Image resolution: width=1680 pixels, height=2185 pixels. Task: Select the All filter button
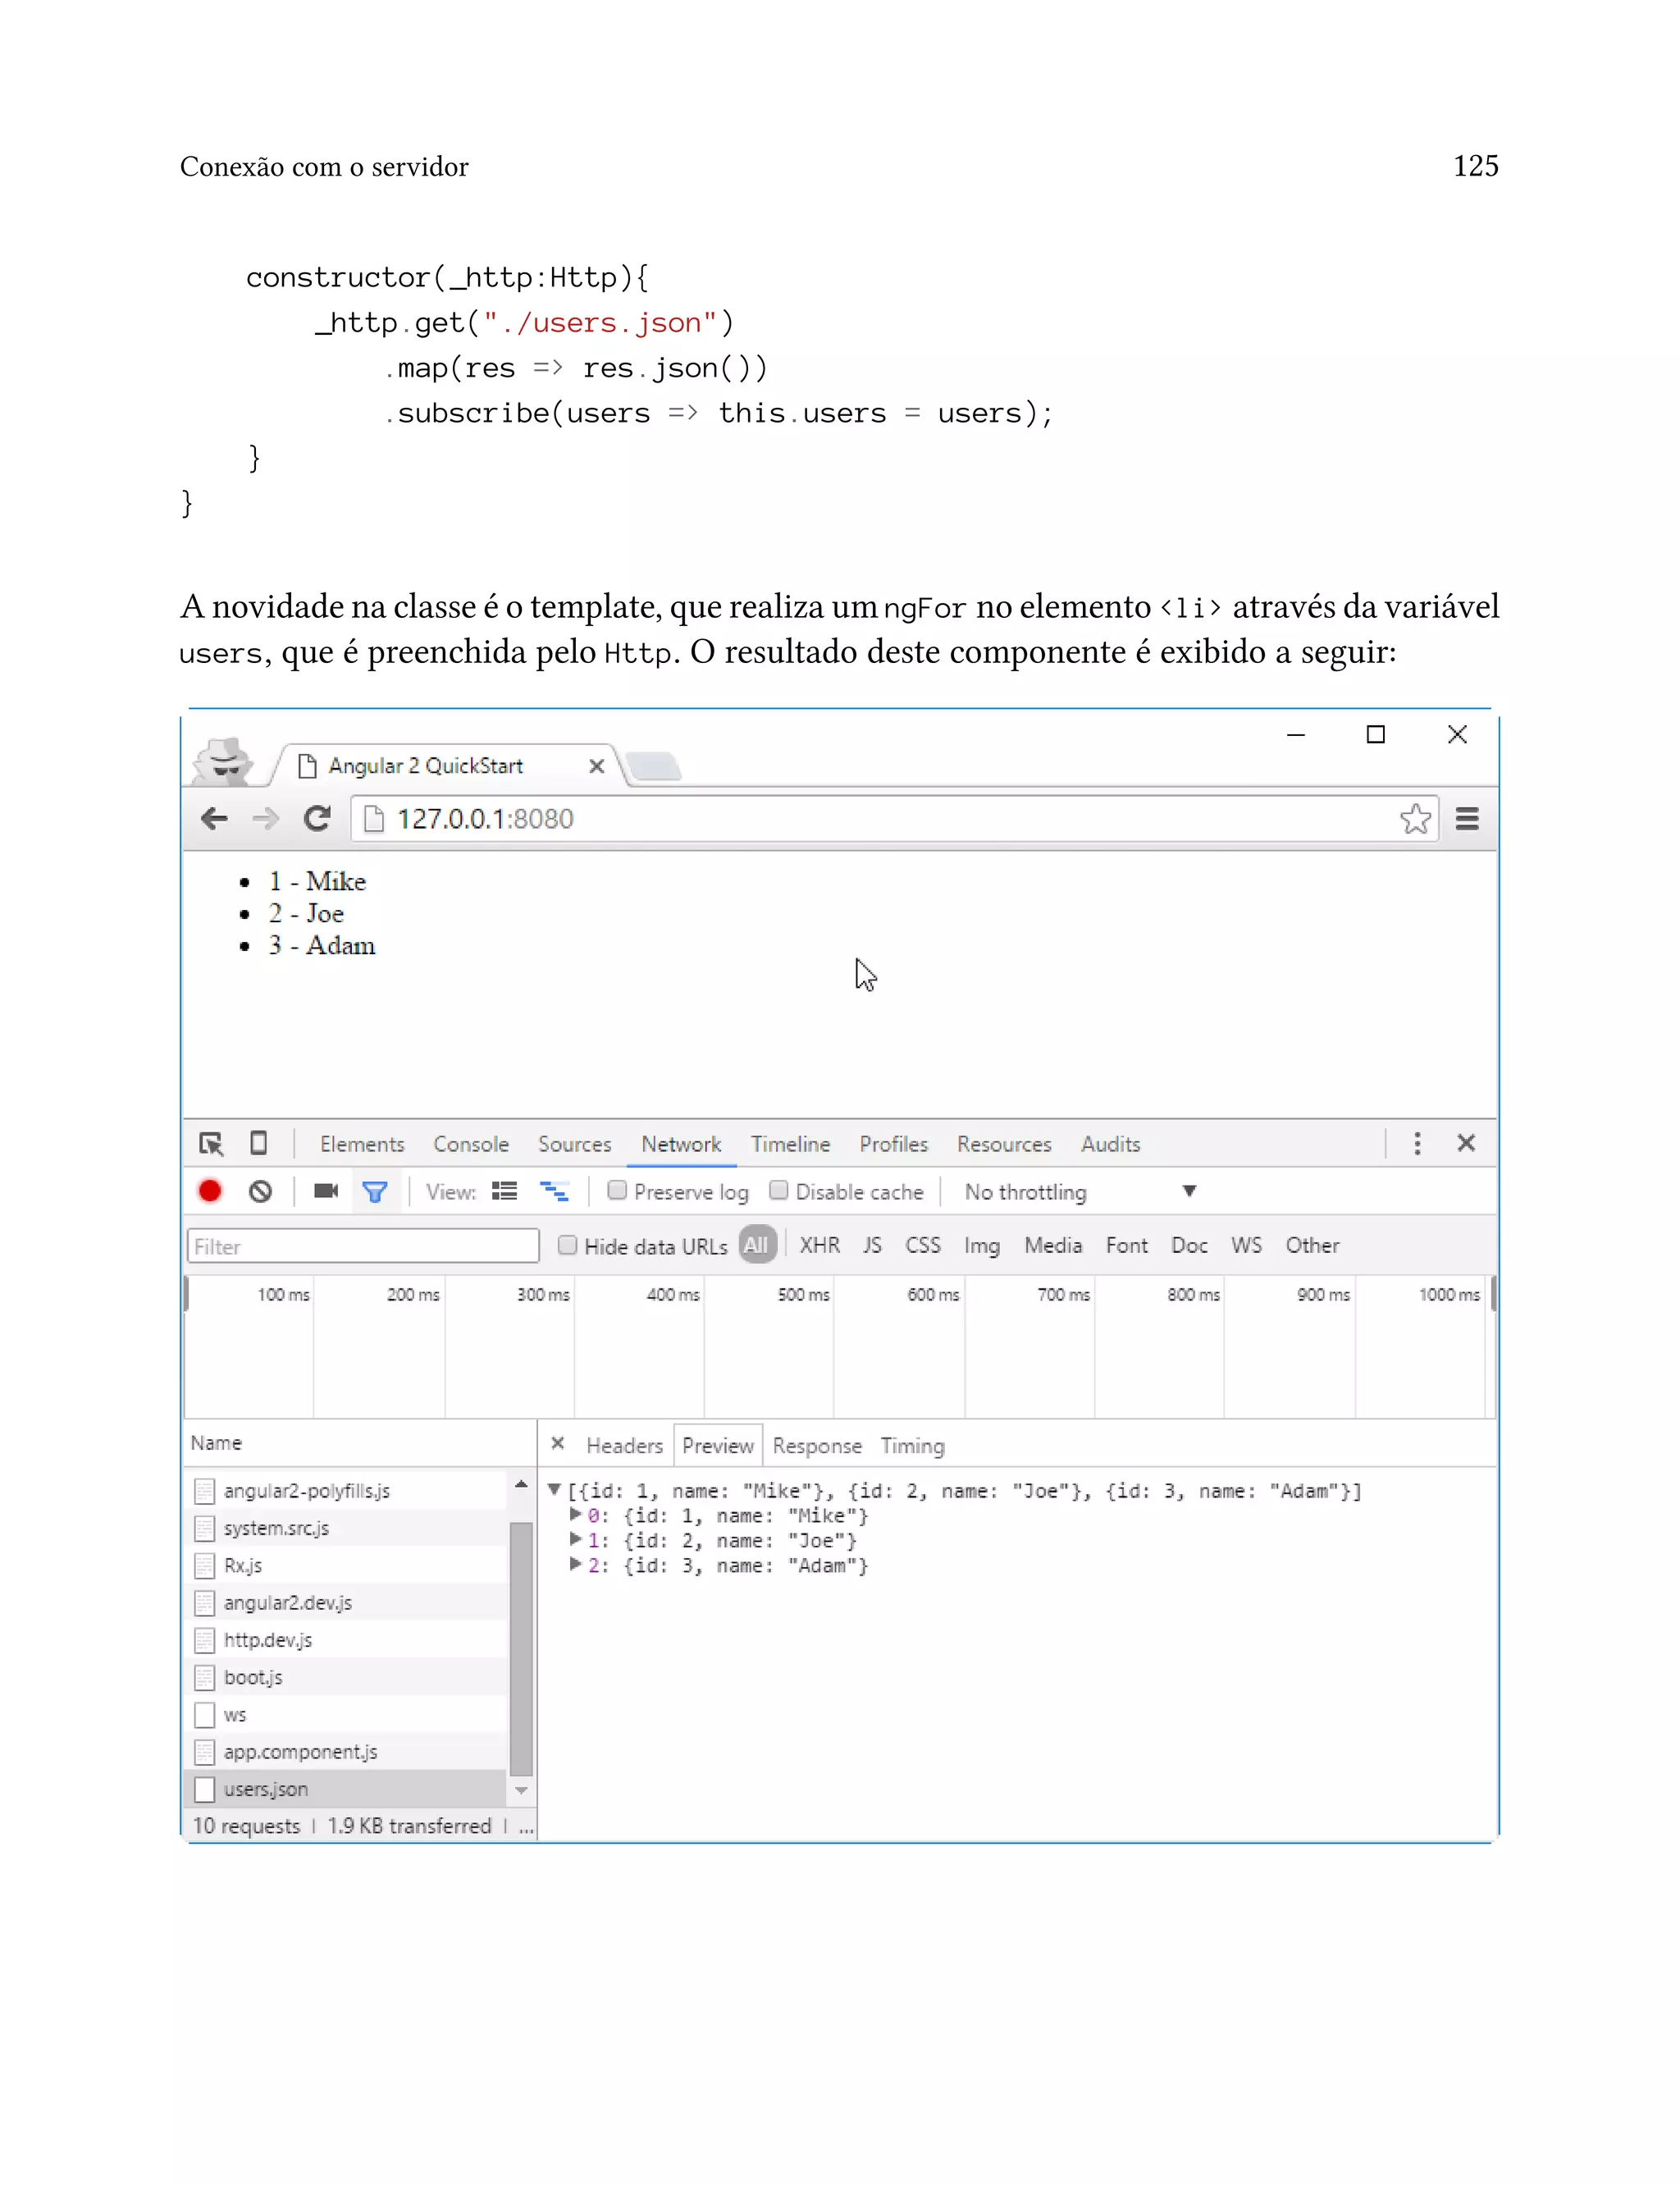(757, 1245)
